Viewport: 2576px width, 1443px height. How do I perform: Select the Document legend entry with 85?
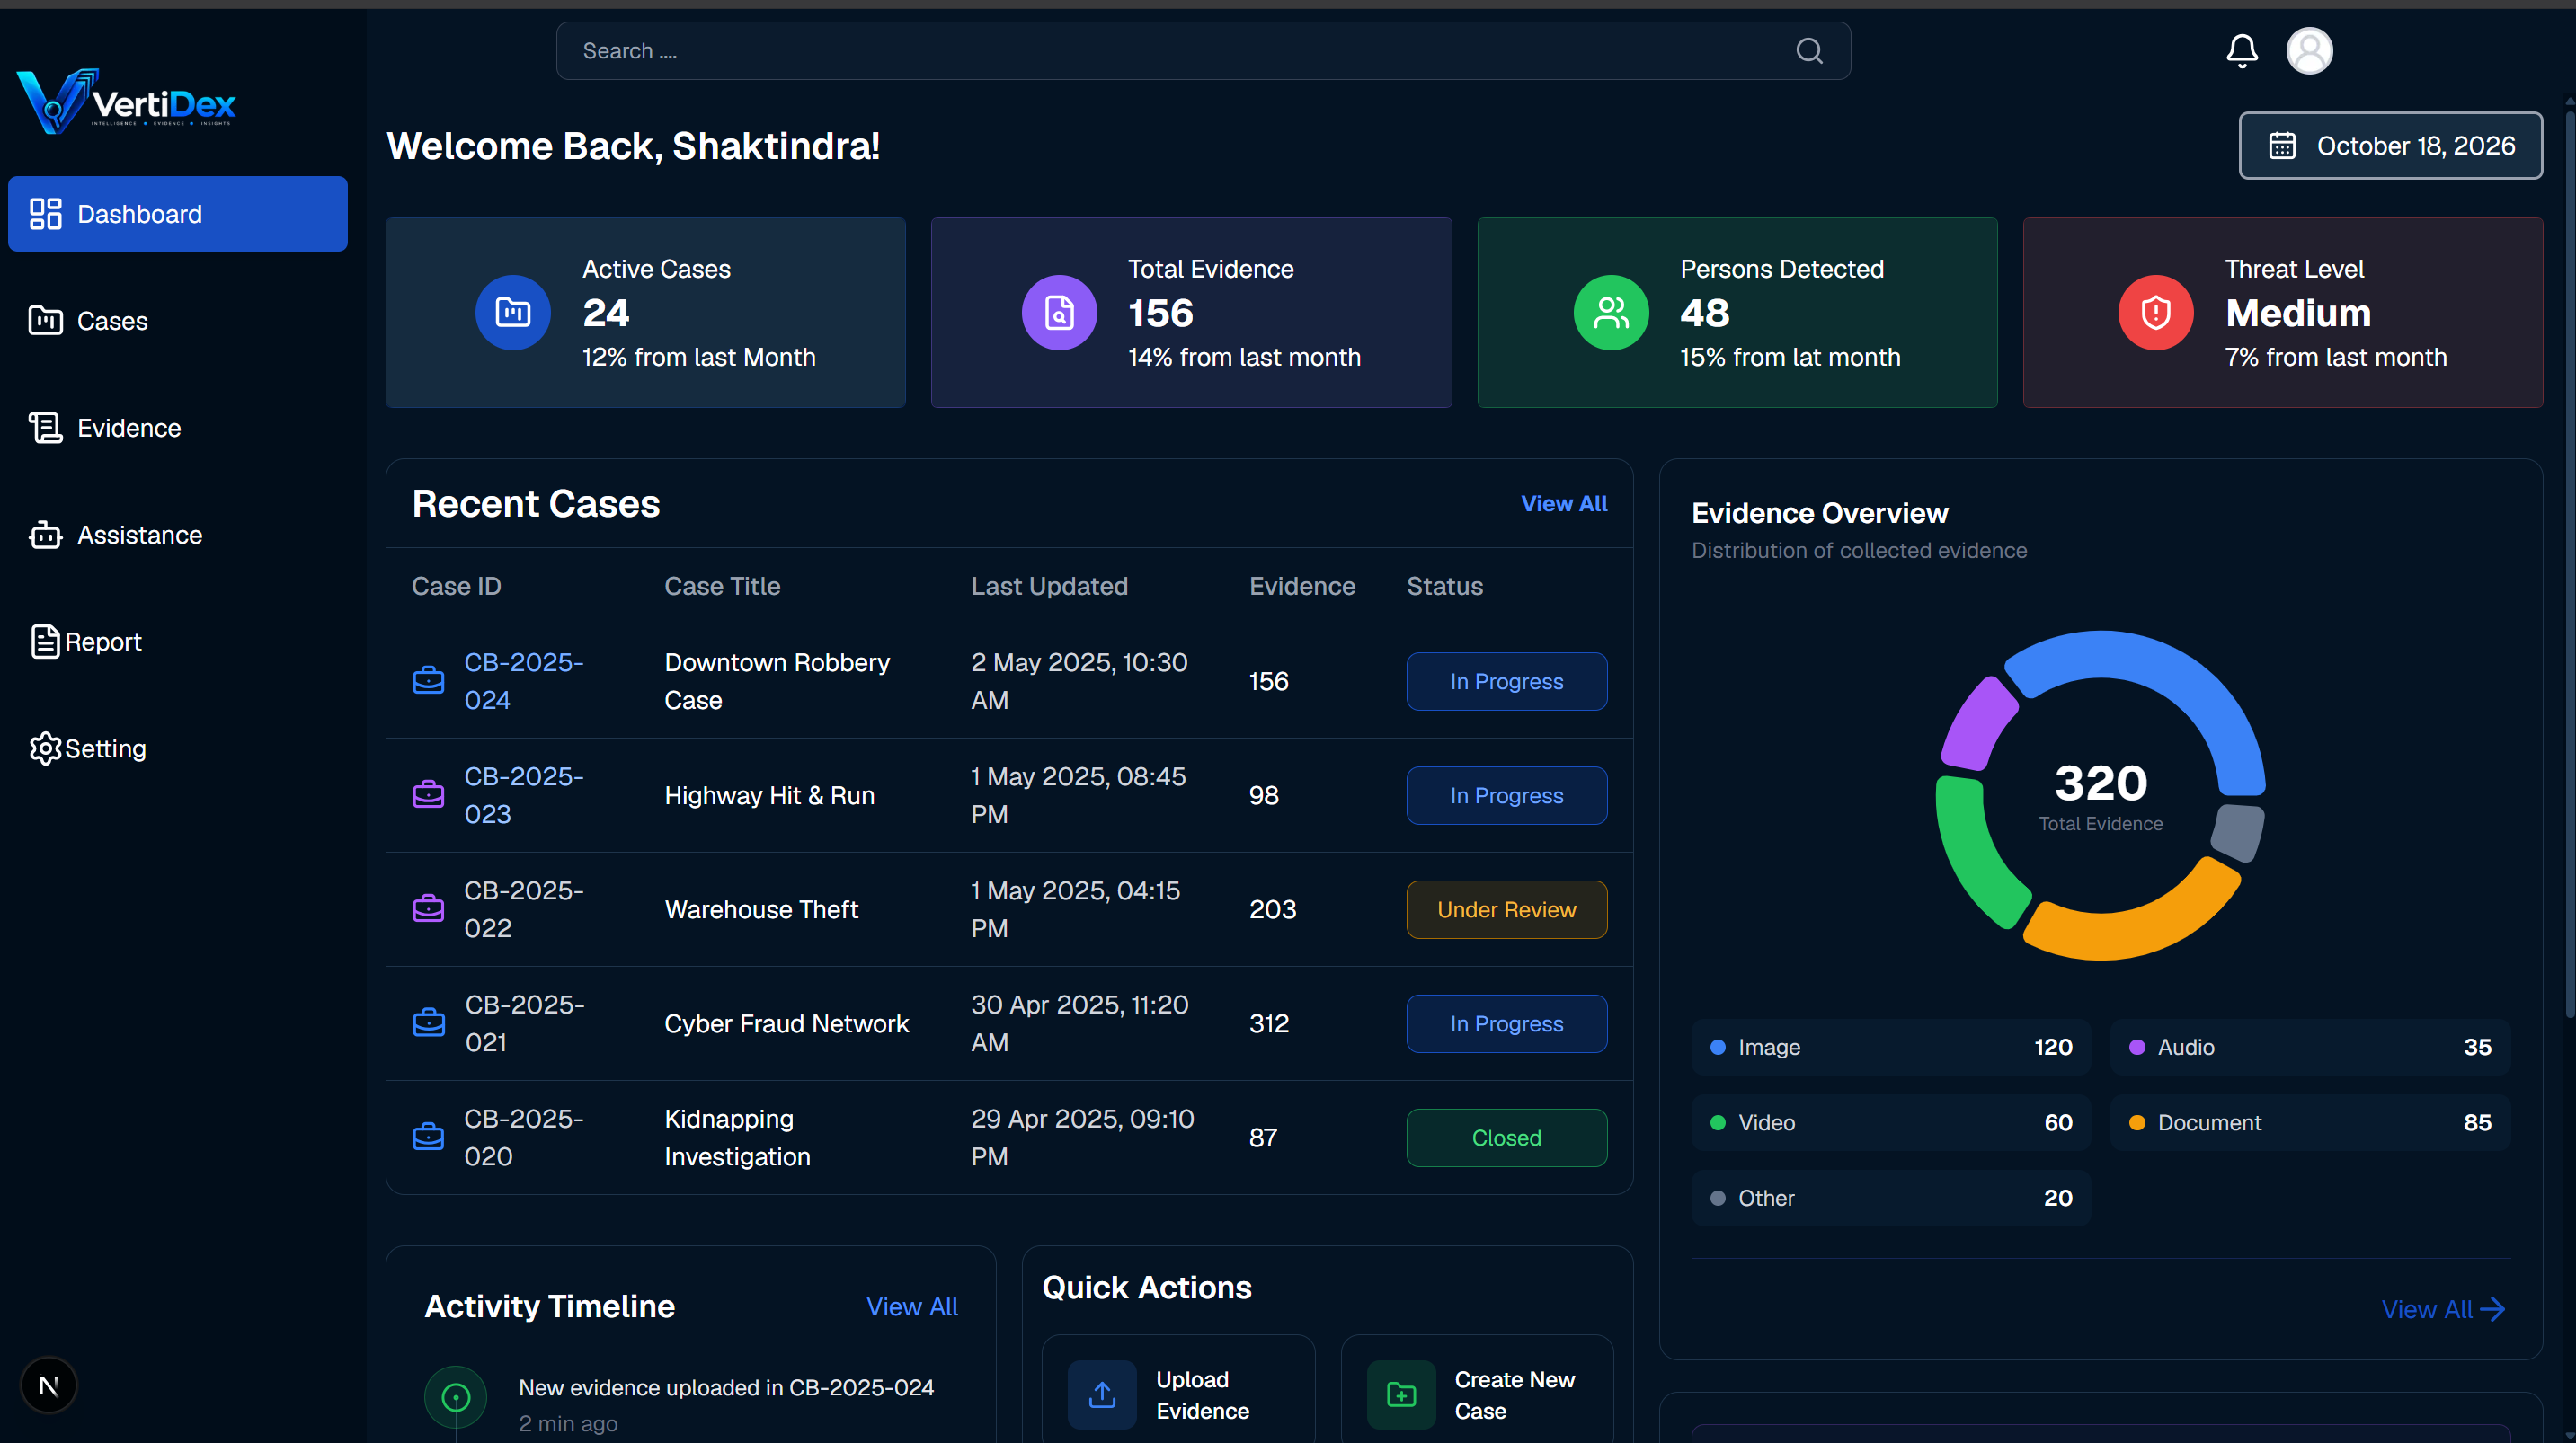[x=2310, y=1122]
